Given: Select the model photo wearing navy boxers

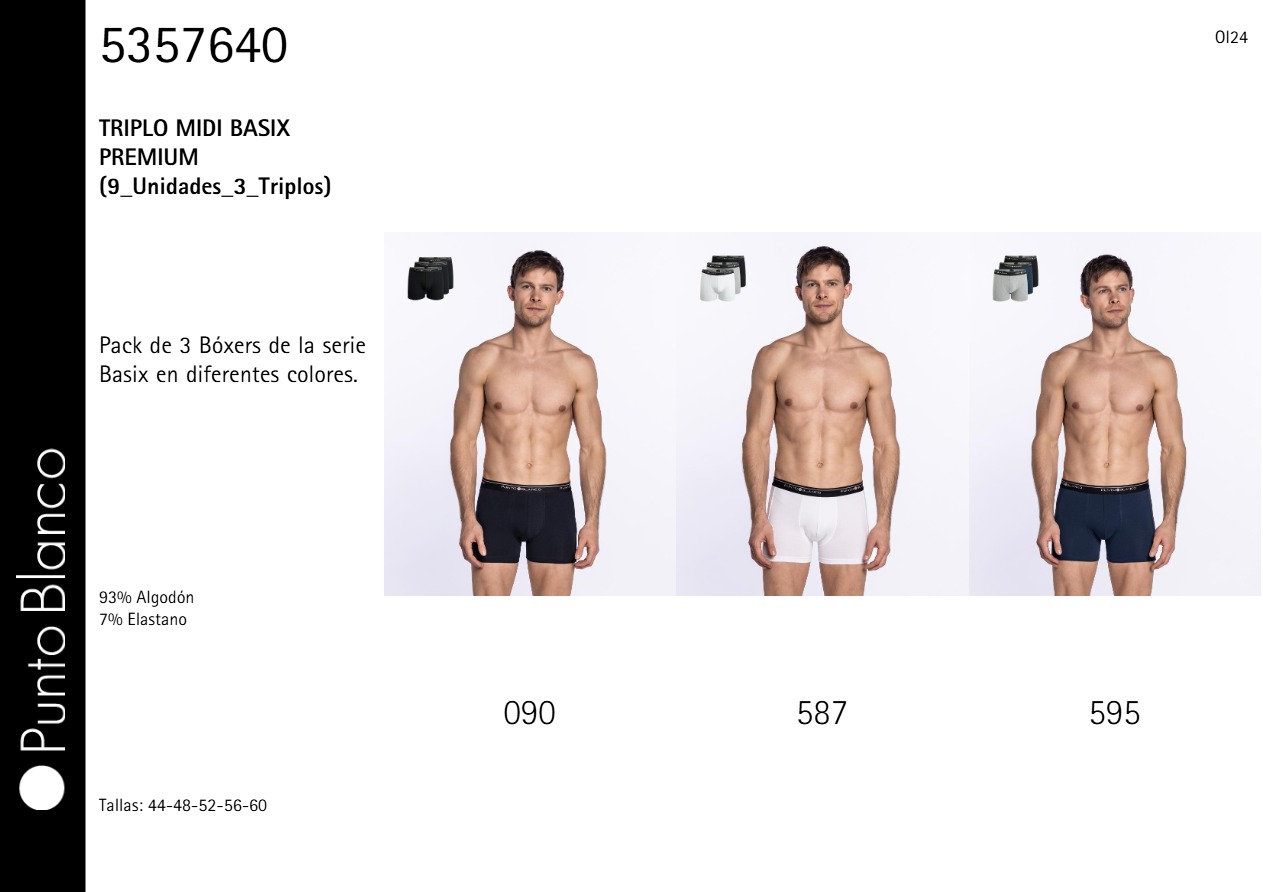Looking at the screenshot, I should [x=1114, y=414].
